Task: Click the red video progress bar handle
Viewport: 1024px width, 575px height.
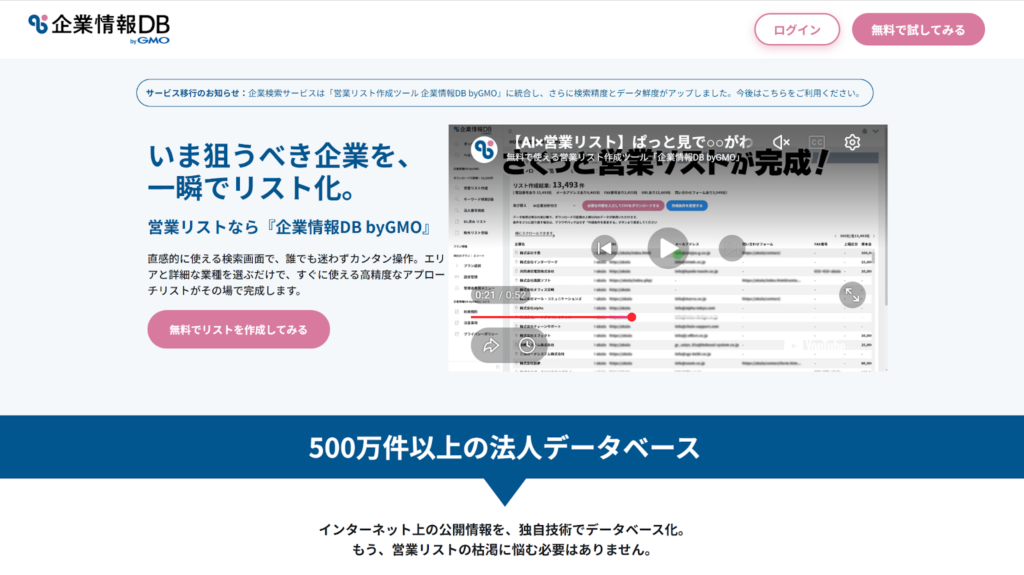Action: (x=632, y=317)
